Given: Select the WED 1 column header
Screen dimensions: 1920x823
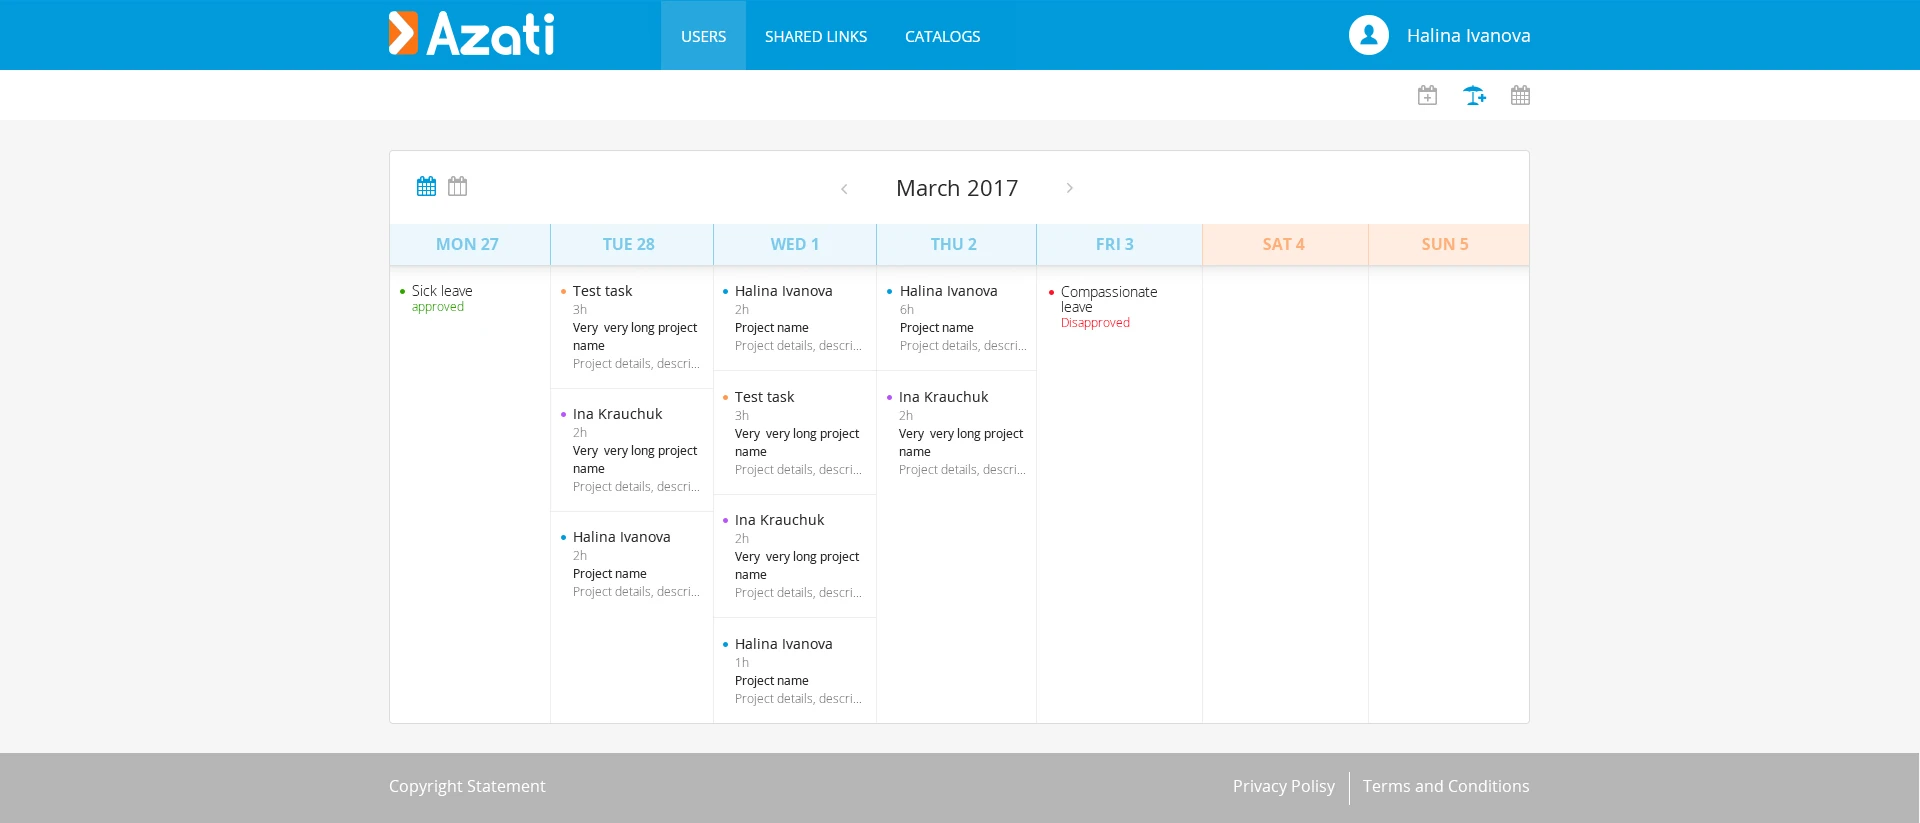Looking at the screenshot, I should coord(795,244).
